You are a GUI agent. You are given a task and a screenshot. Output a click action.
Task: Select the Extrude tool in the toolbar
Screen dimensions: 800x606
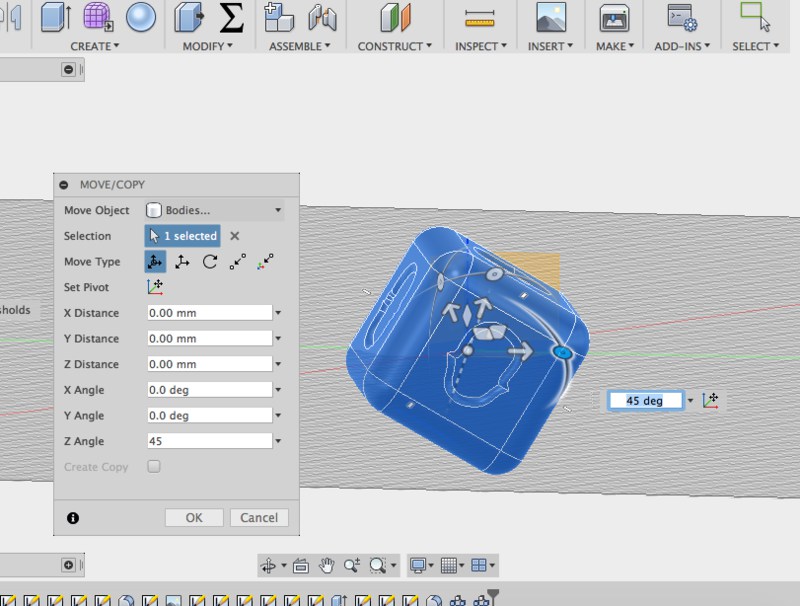pyautogui.click(x=55, y=17)
